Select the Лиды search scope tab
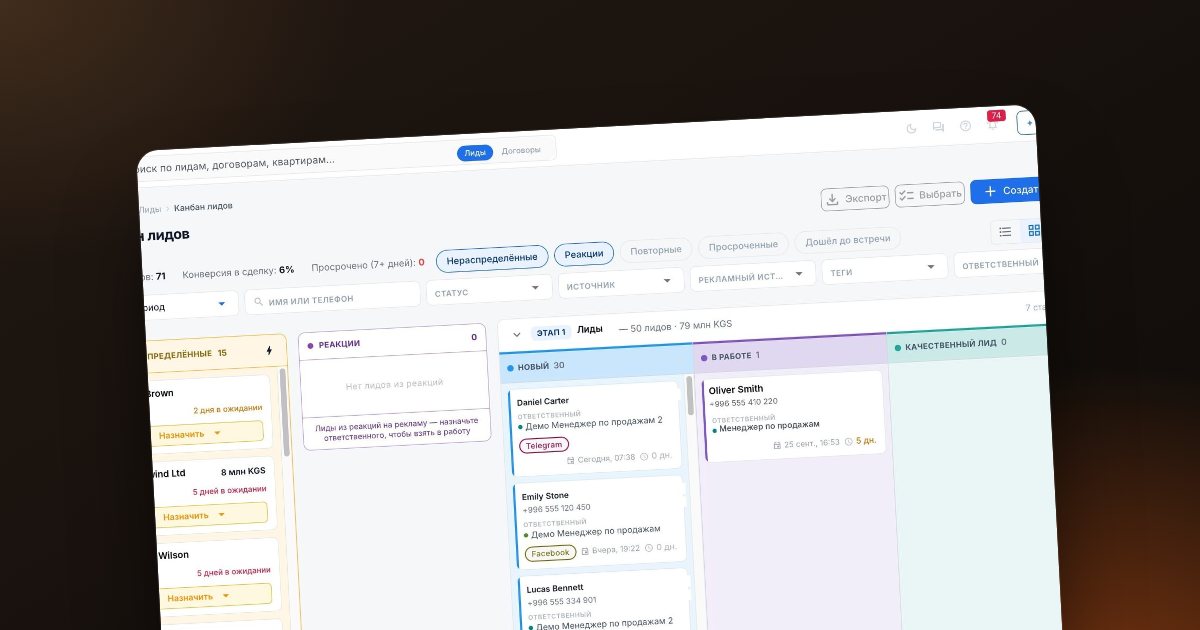The image size is (1200, 630). pos(476,153)
